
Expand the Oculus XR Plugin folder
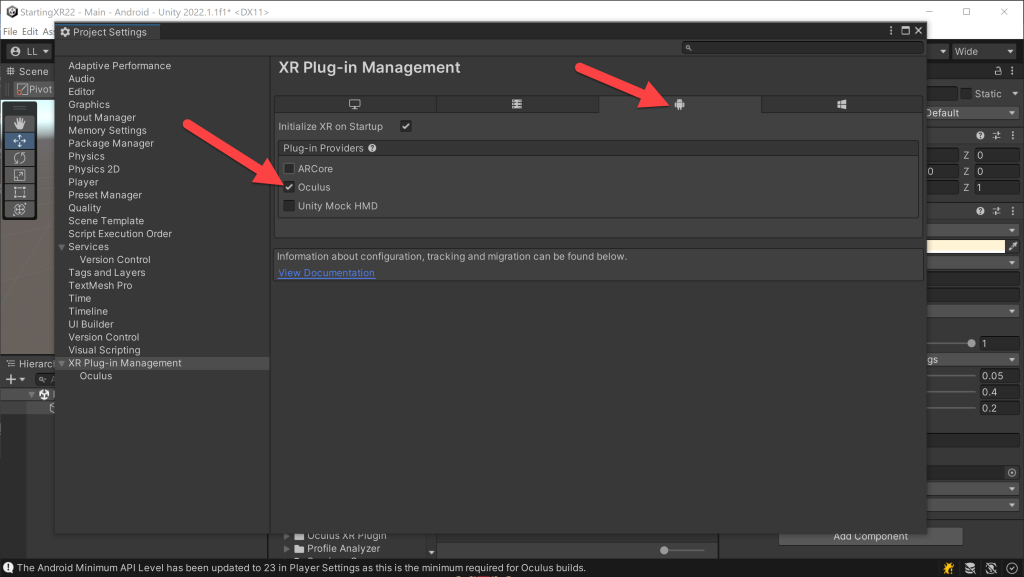[x=287, y=537]
